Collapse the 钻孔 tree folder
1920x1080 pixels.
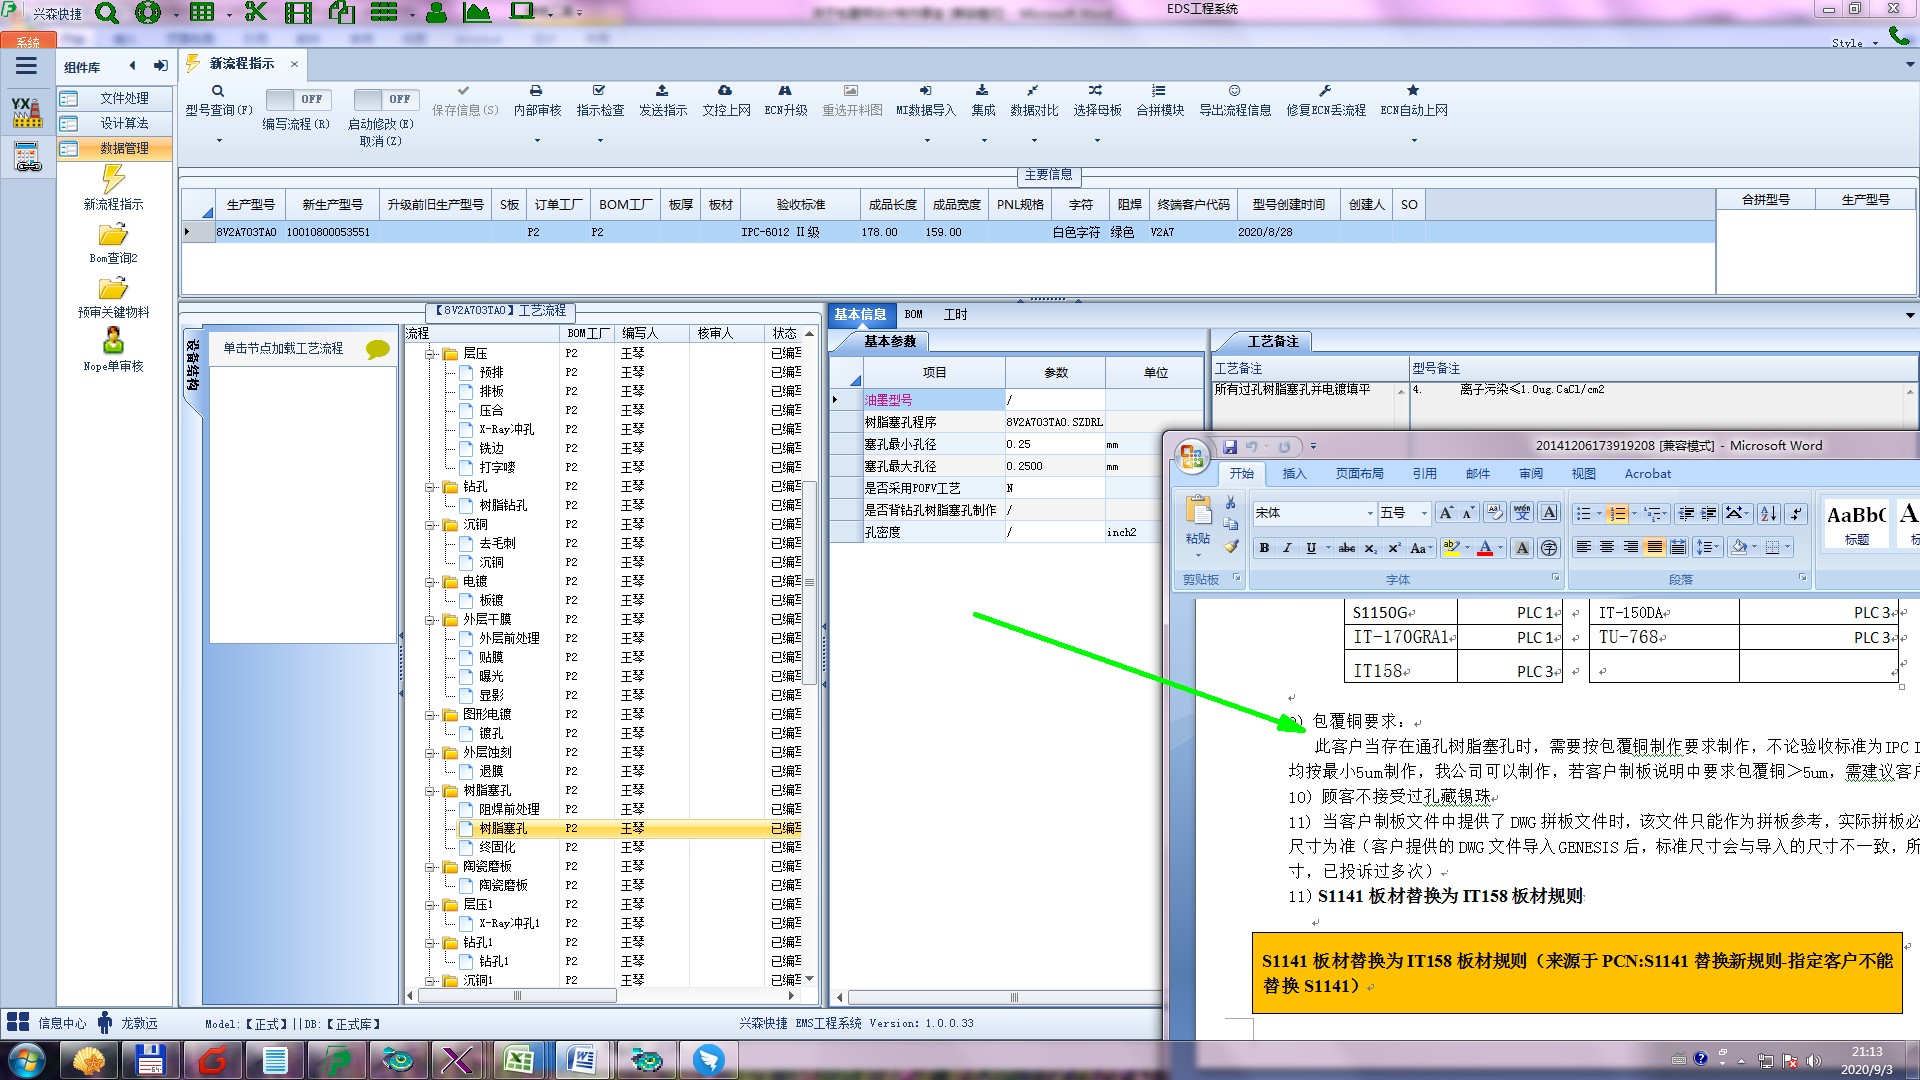pos(431,487)
